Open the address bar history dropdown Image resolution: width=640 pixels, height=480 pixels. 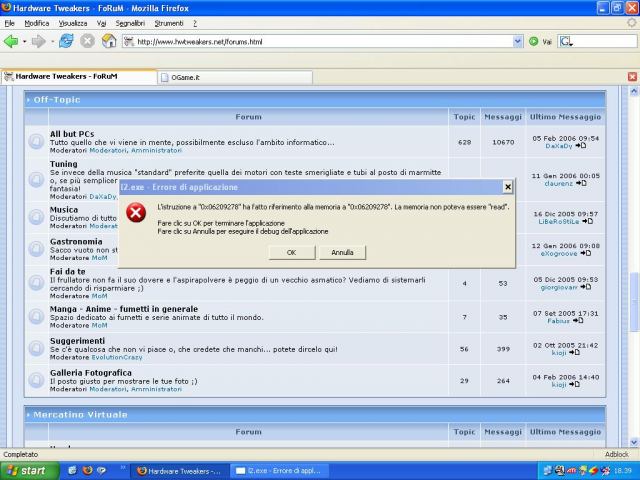coord(517,42)
